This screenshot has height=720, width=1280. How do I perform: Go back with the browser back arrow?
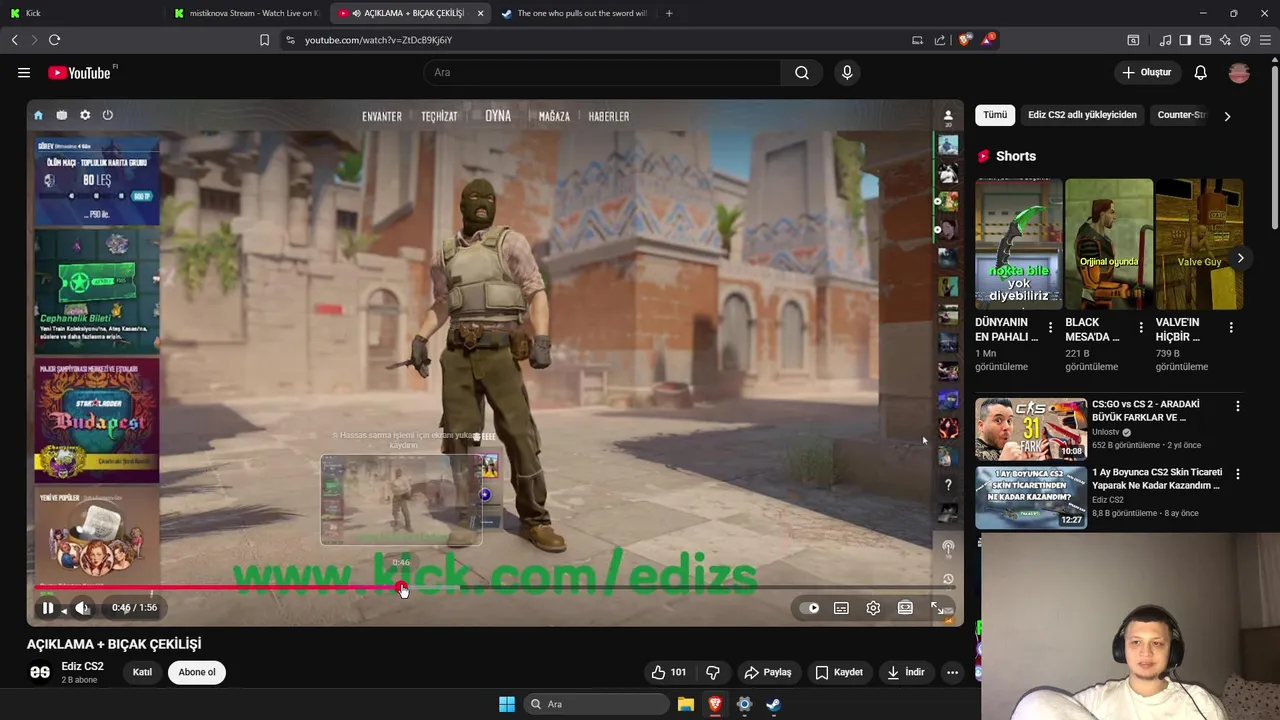coord(15,40)
